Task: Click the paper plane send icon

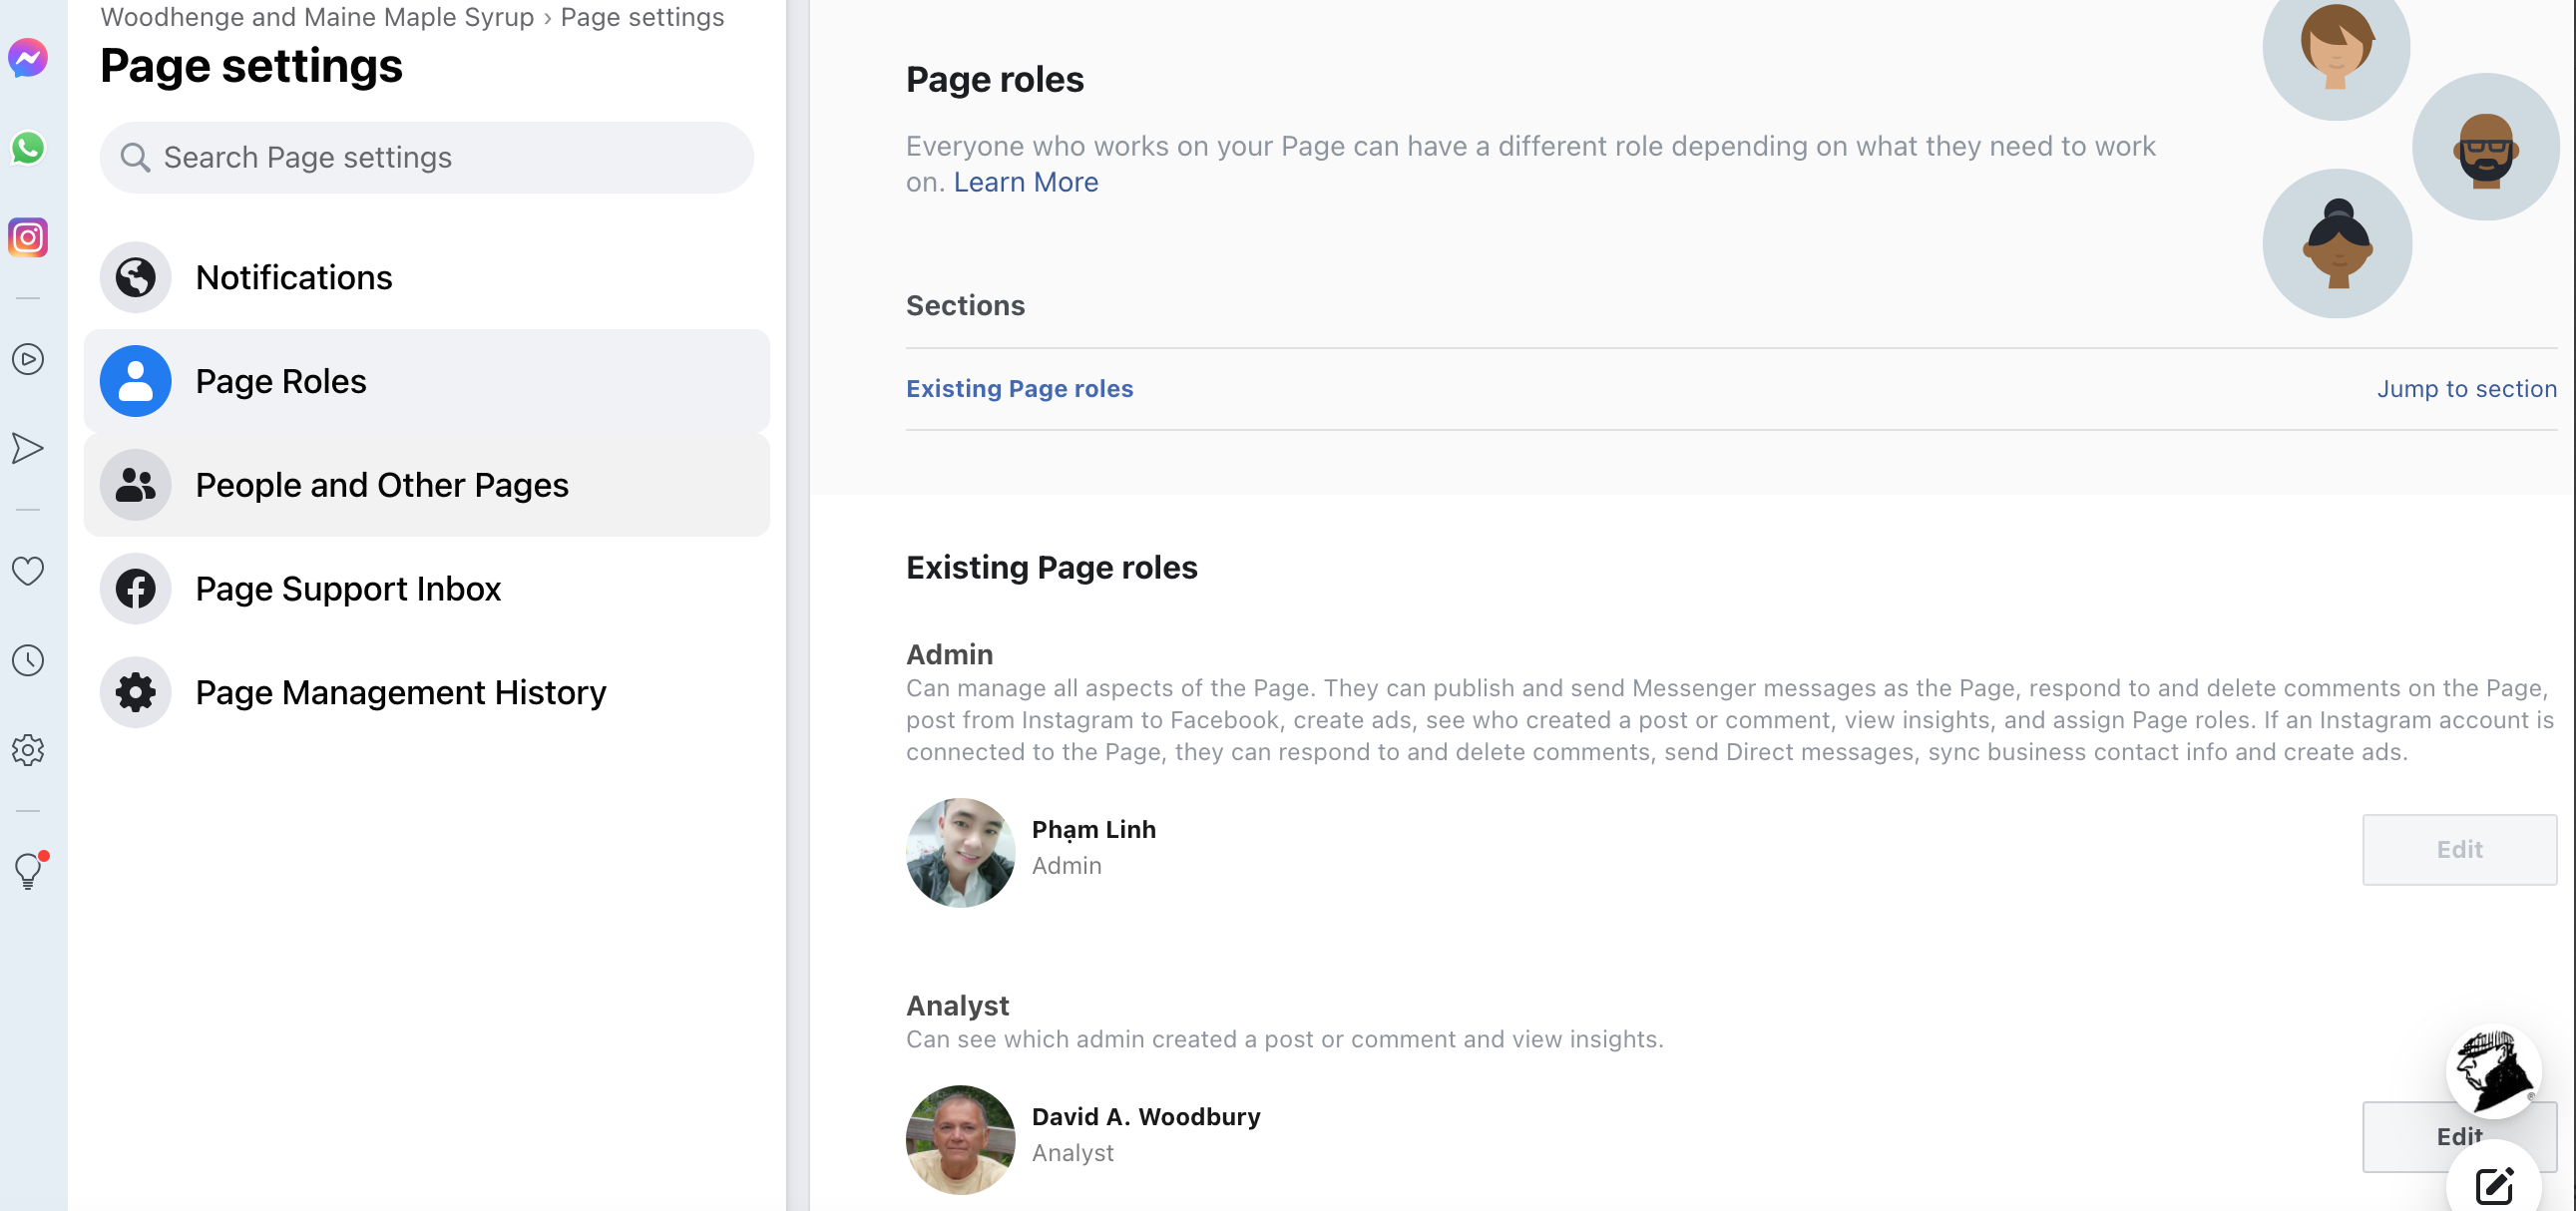Action: (28, 448)
